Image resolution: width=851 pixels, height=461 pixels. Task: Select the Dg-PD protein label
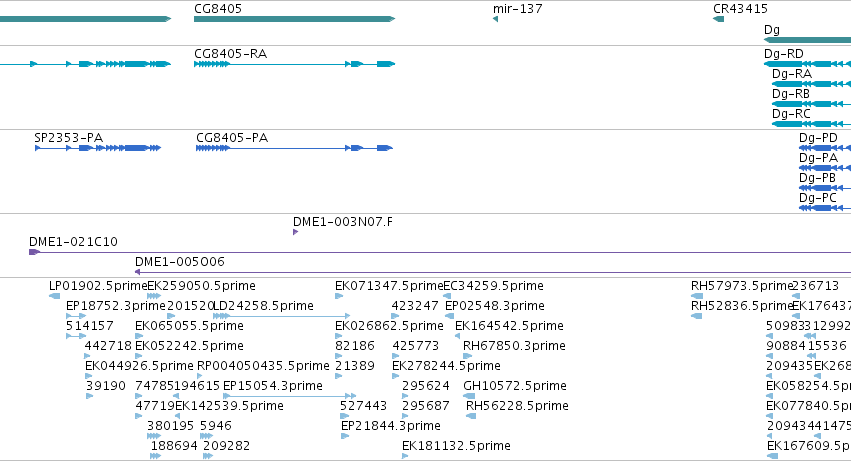point(818,138)
